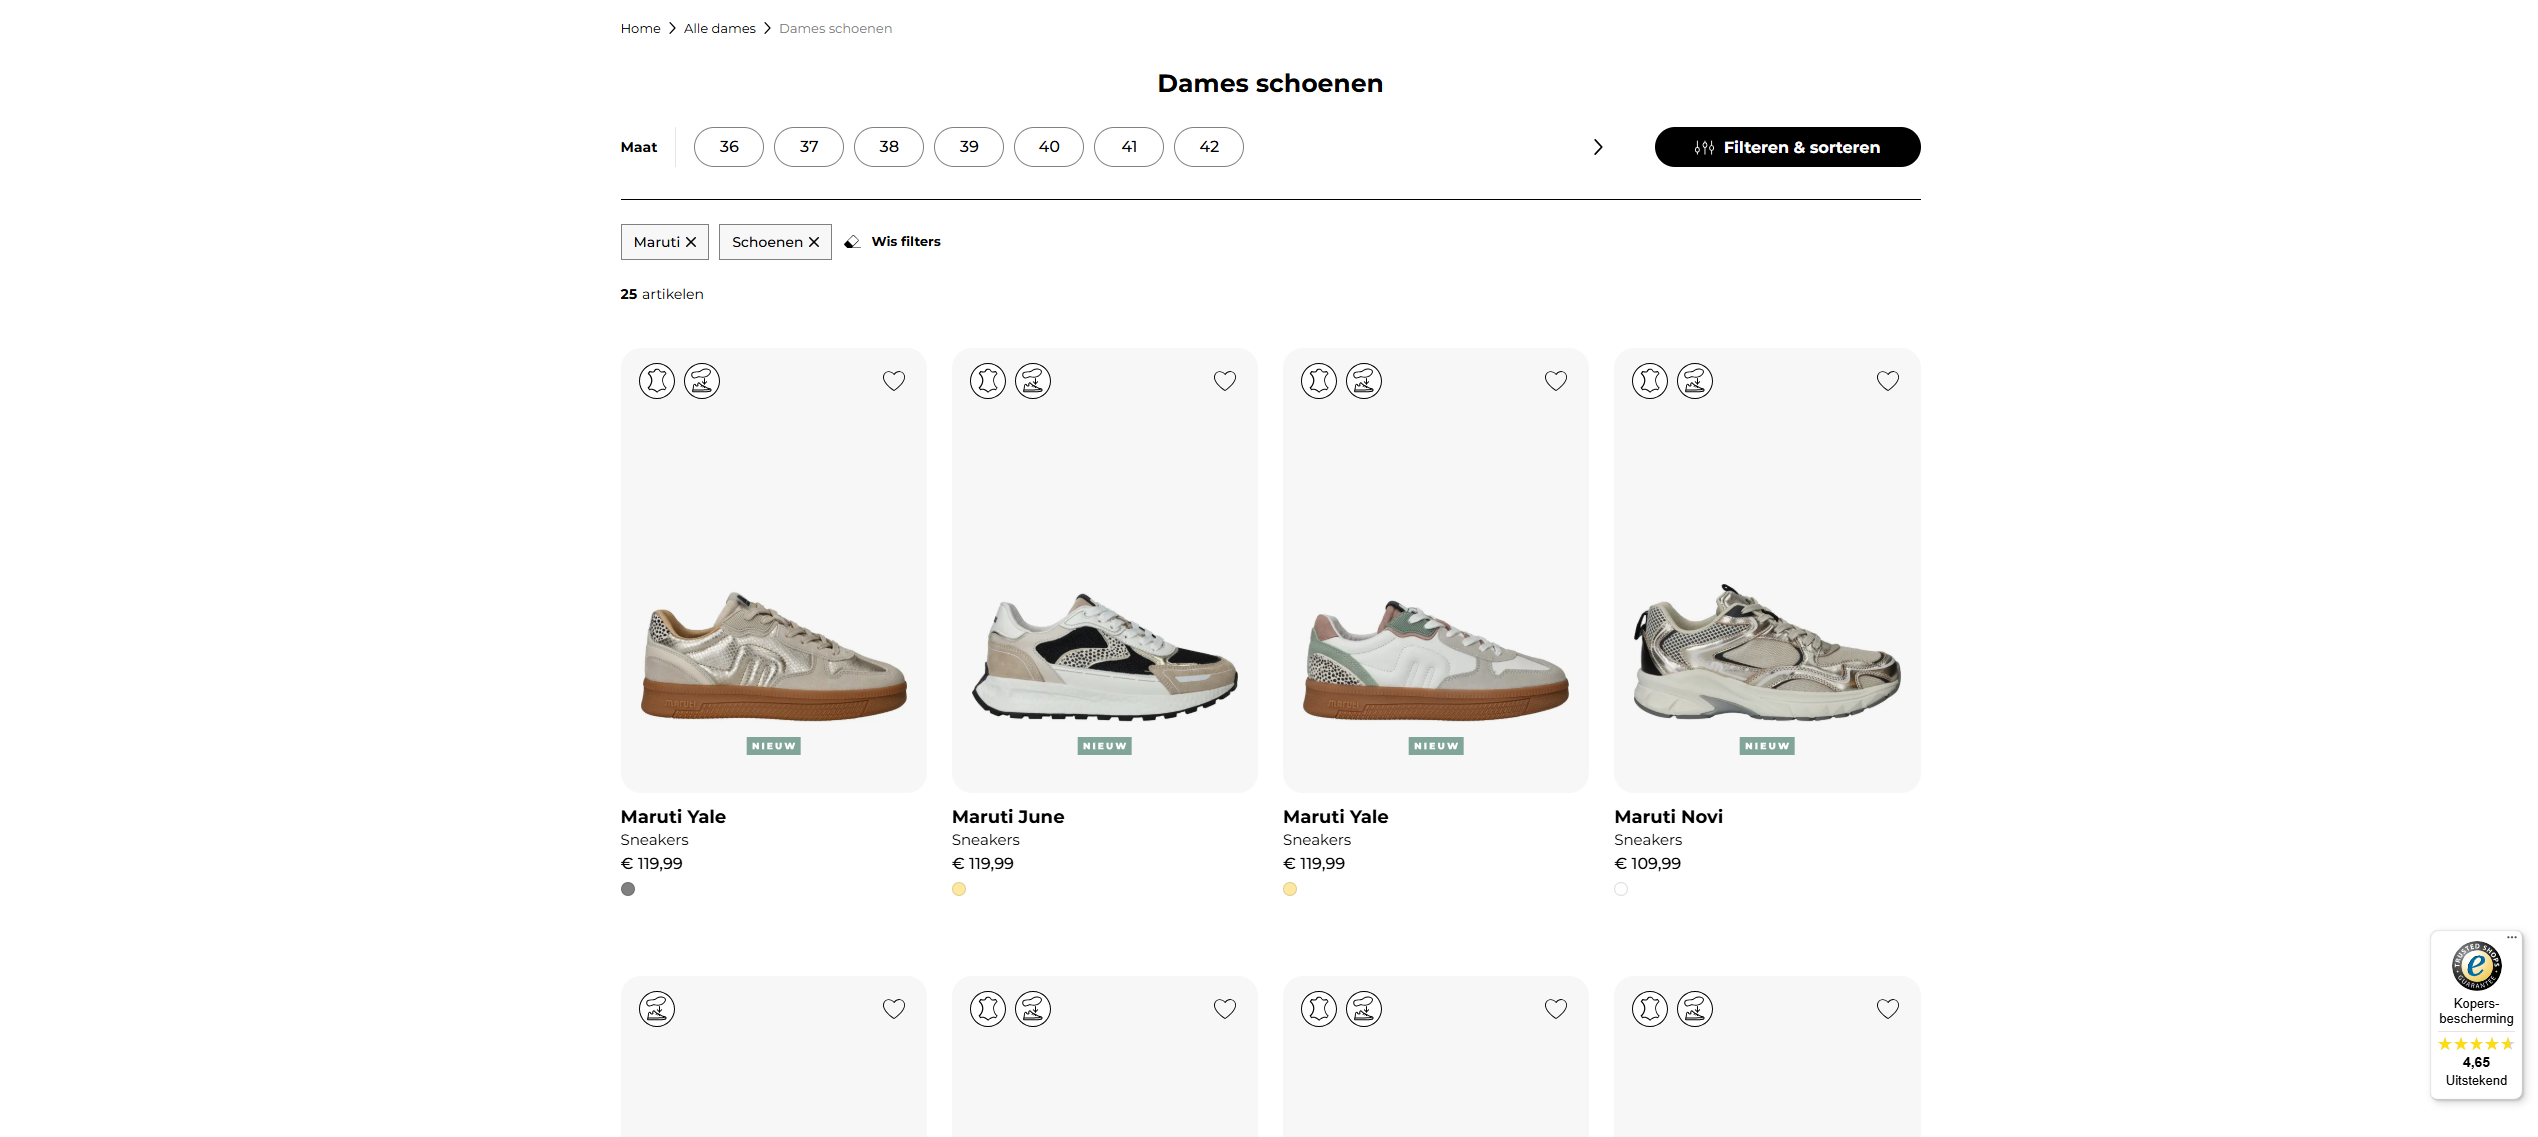
Task: Click removable footbed icon on Maruti June
Action: [1032, 381]
